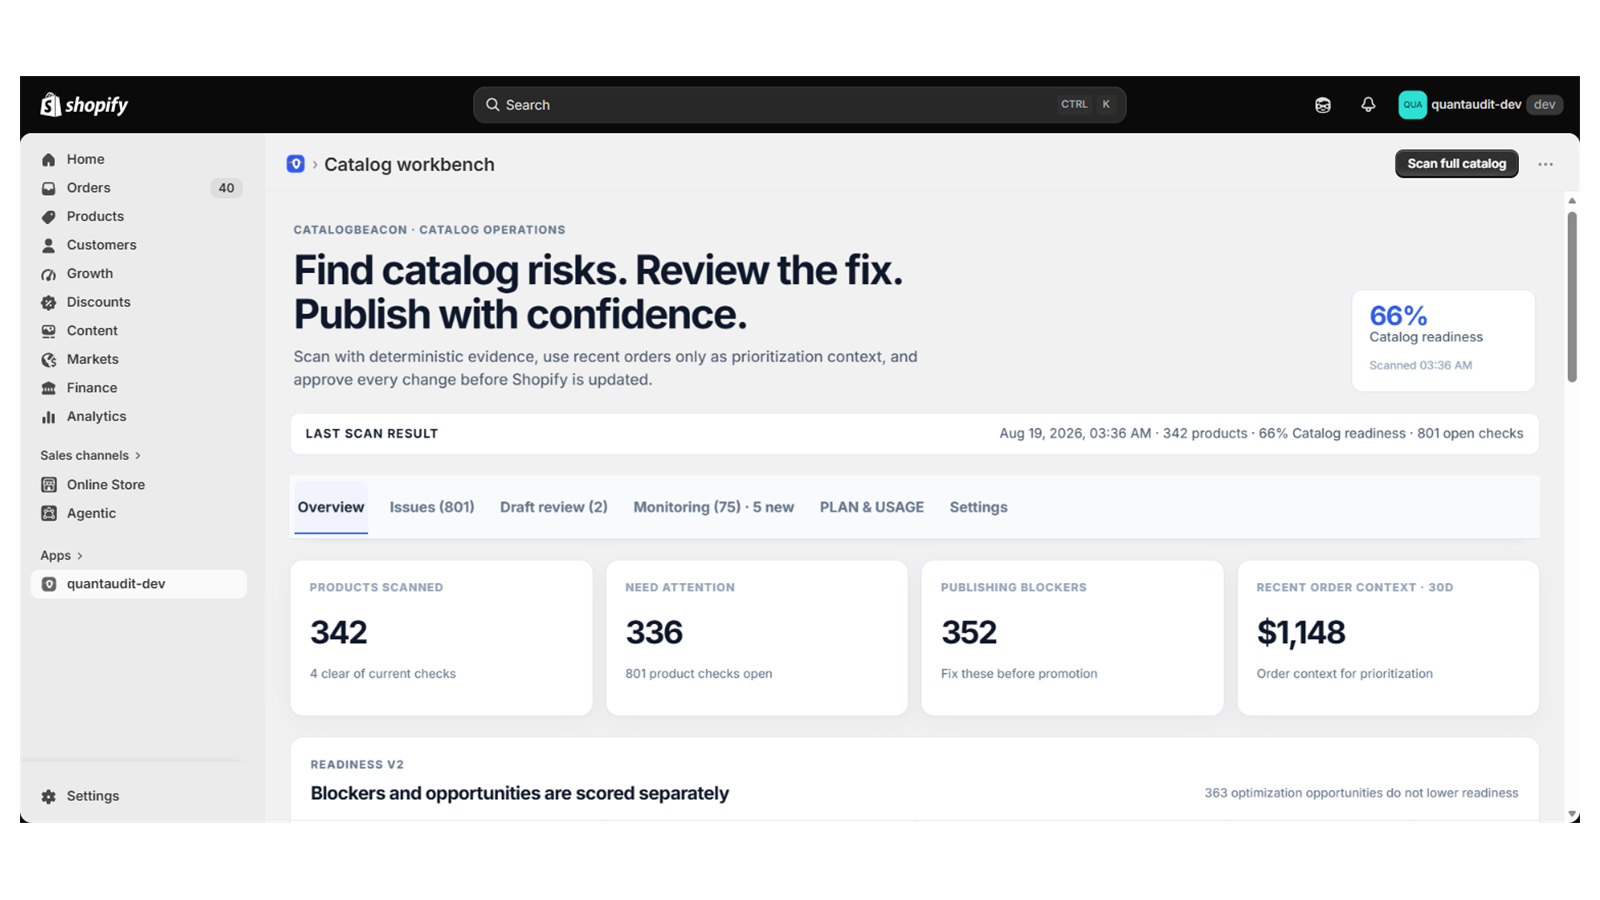Expand the Sales channels section

[x=91, y=456]
